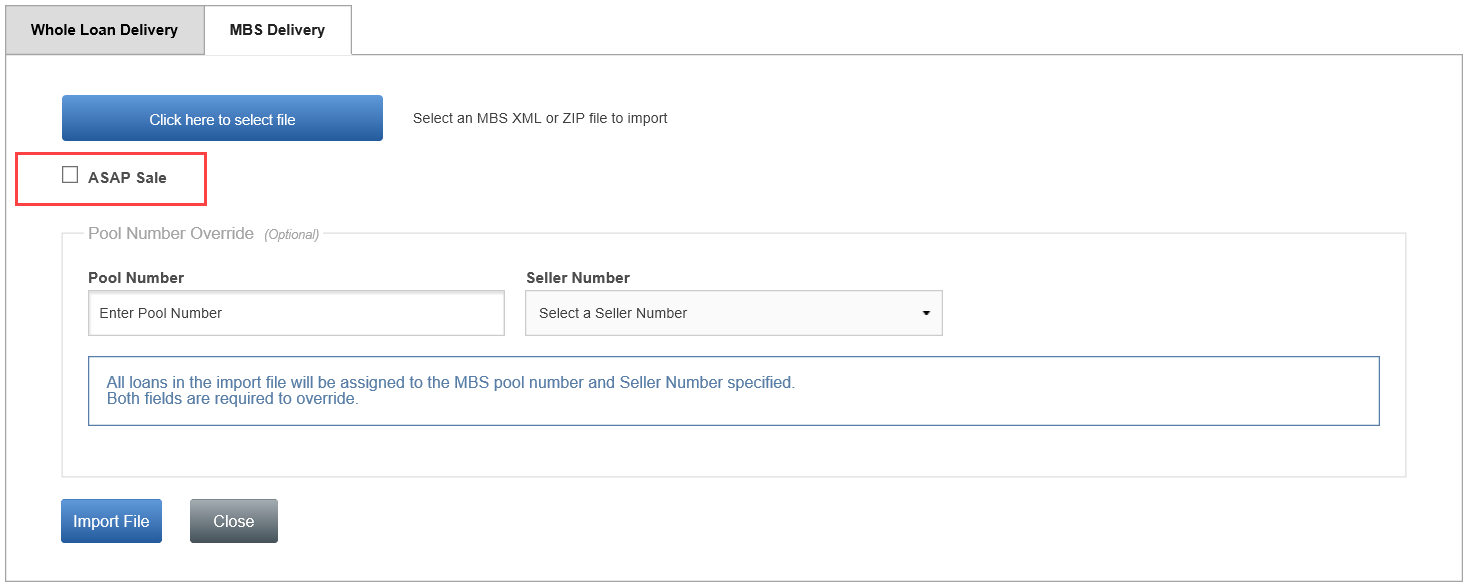Viewport: 1467px width, 584px height.
Task: Enable the ASAP Sale checkbox
Action: (70, 175)
